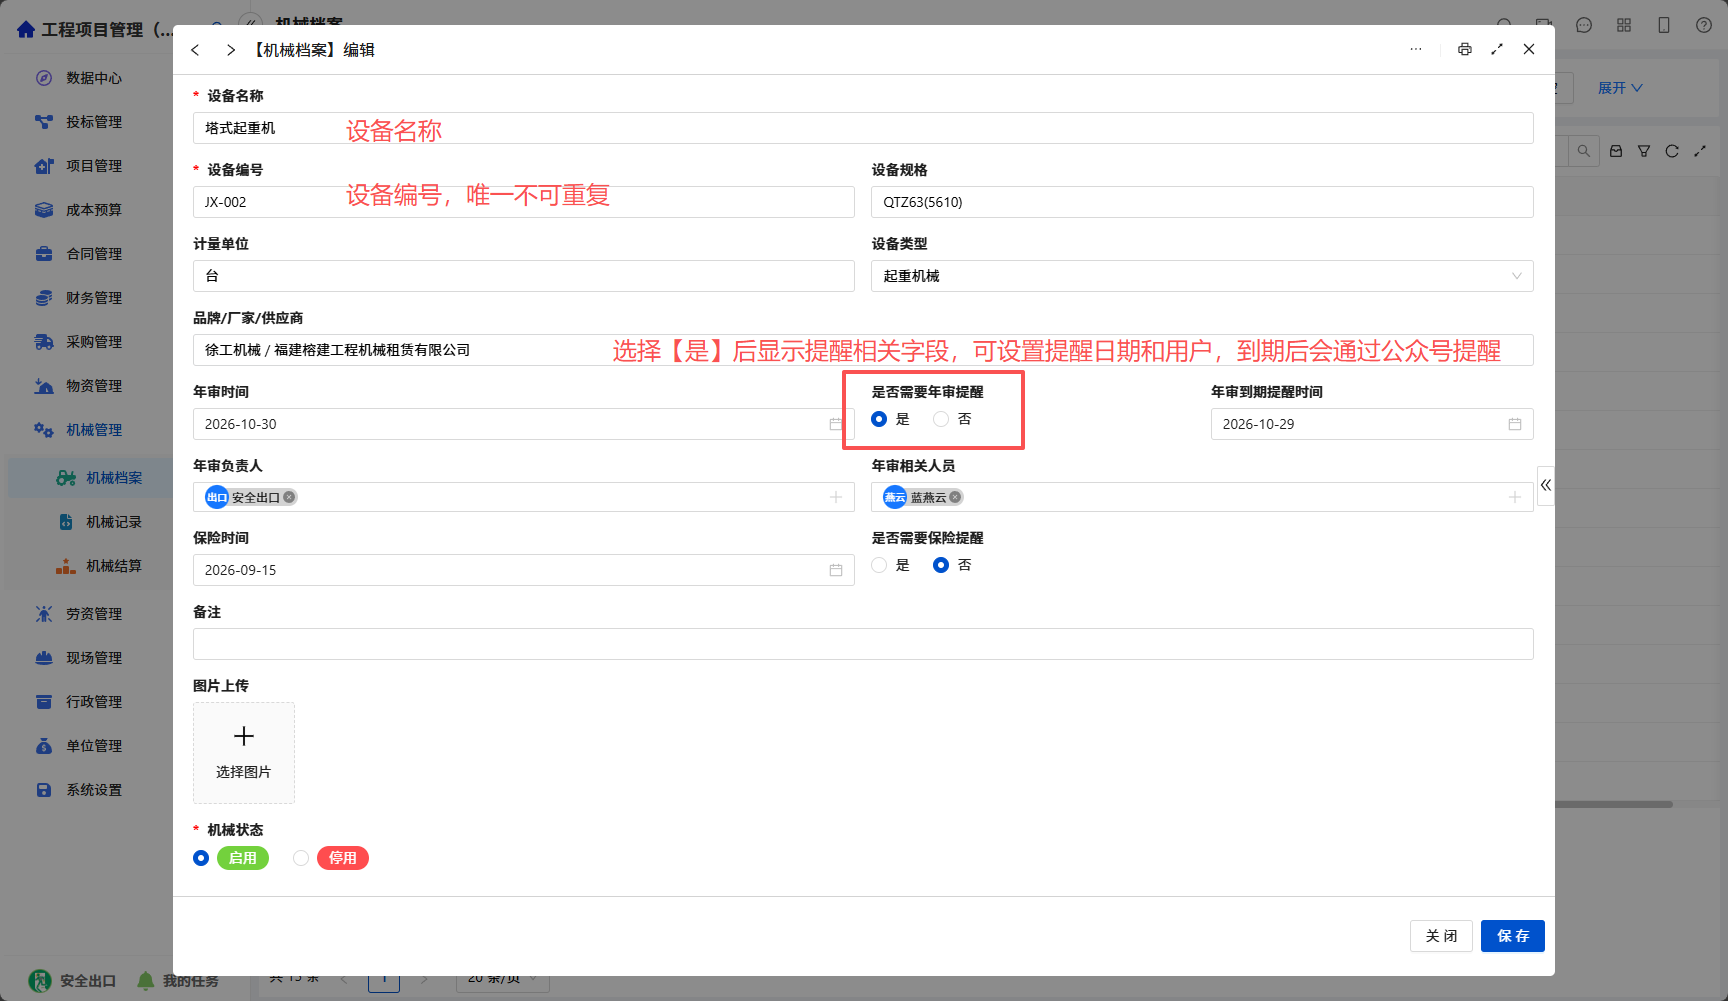Viewport: 1728px width, 1001px height.
Task: Open the more options ellipsis menu
Action: point(1416,49)
